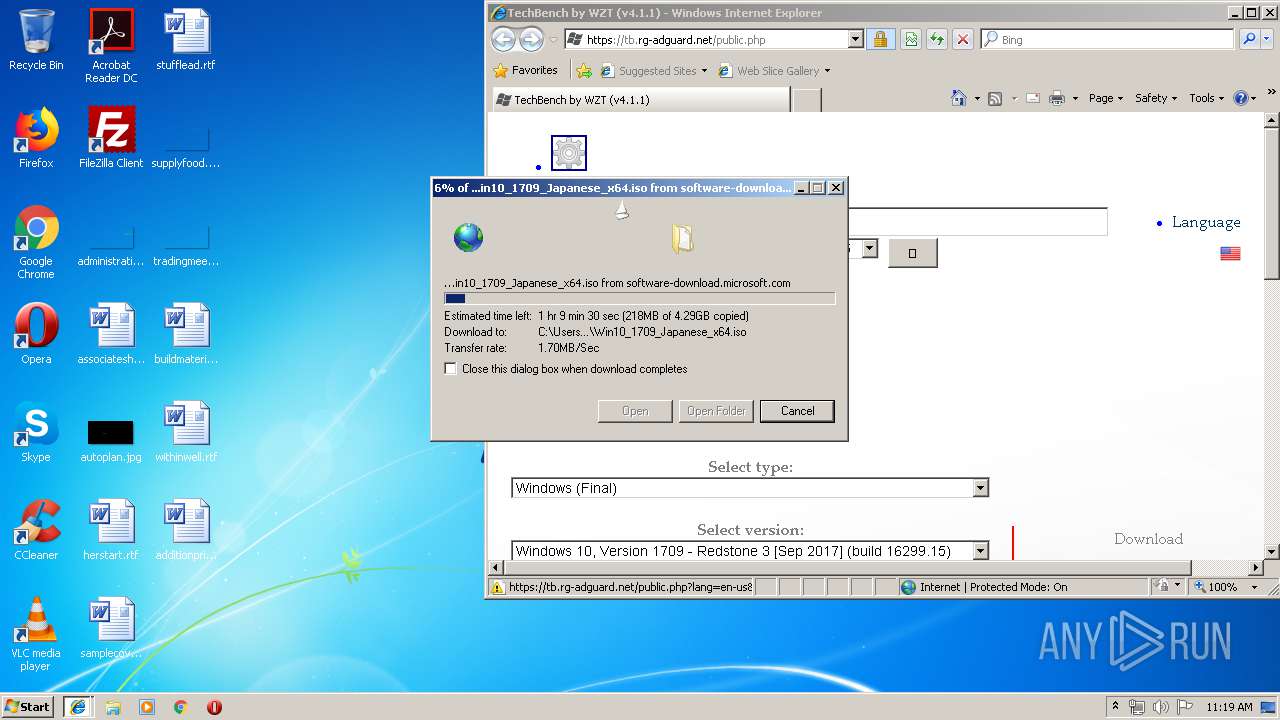Open Firefox from the desktop
This screenshot has height=720, width=1280.
click(36, 138)
